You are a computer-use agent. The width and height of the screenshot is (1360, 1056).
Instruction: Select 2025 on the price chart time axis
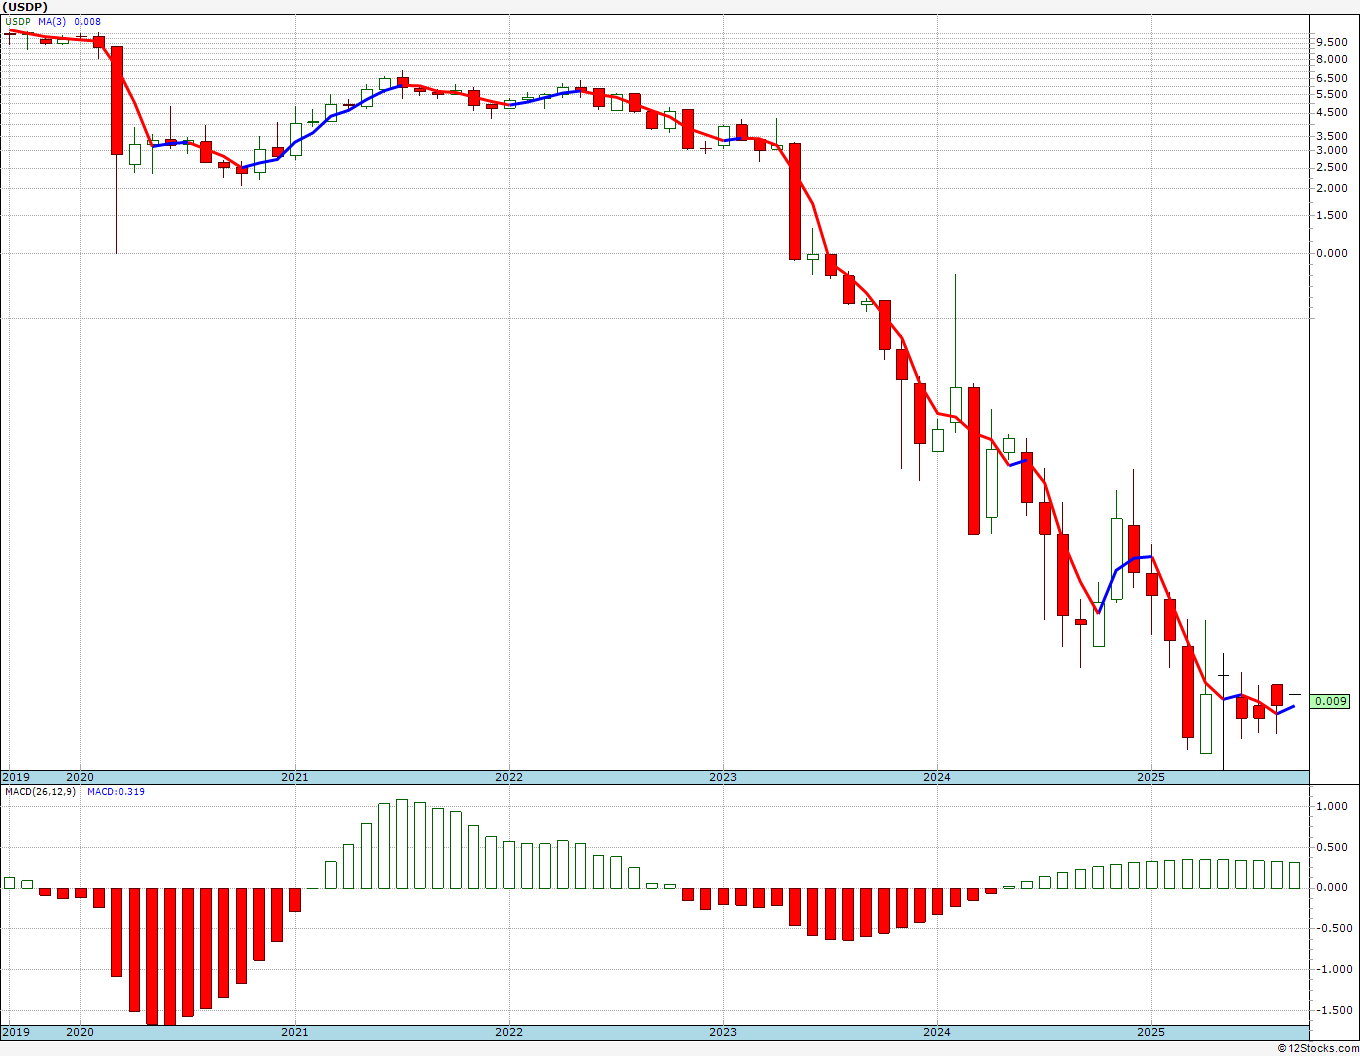coord(1151,777)
